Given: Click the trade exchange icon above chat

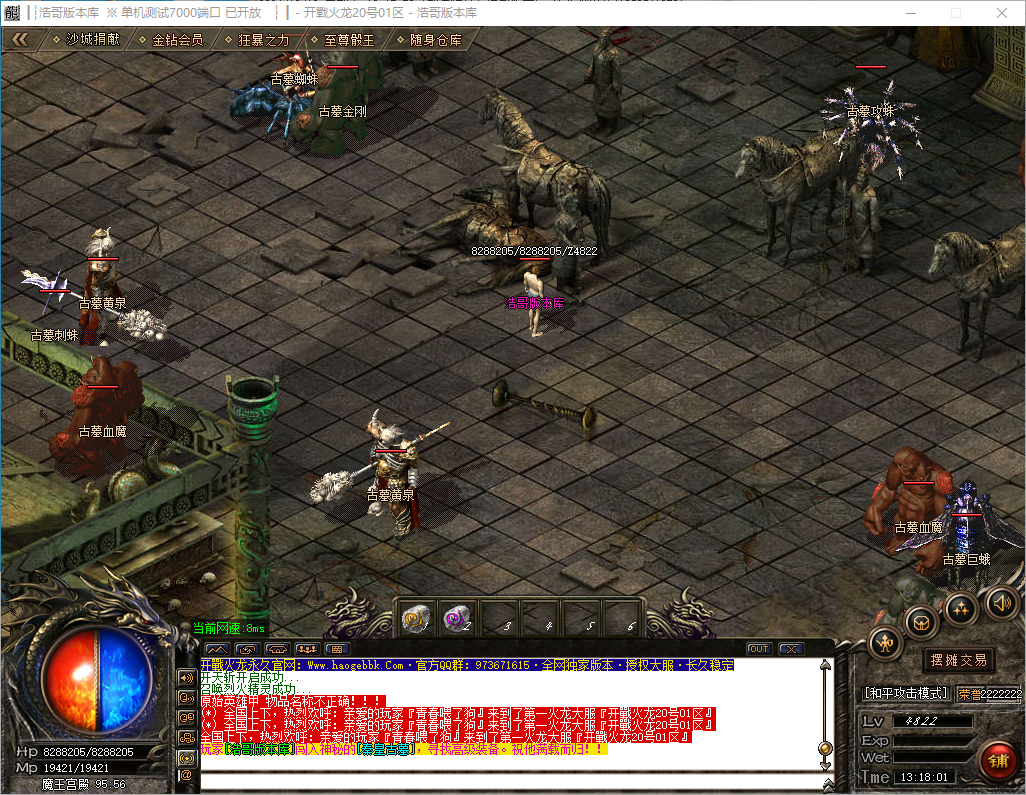Looking at the screenshot, I should (x=247, y=649).
